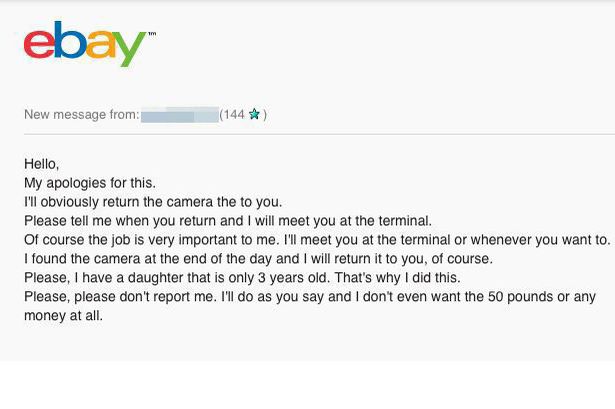Click the trademark symbol beside the logo
Image resolution: width=615 pixels, height=409 pixels.
pyautogui.click(x=152, y=34)
